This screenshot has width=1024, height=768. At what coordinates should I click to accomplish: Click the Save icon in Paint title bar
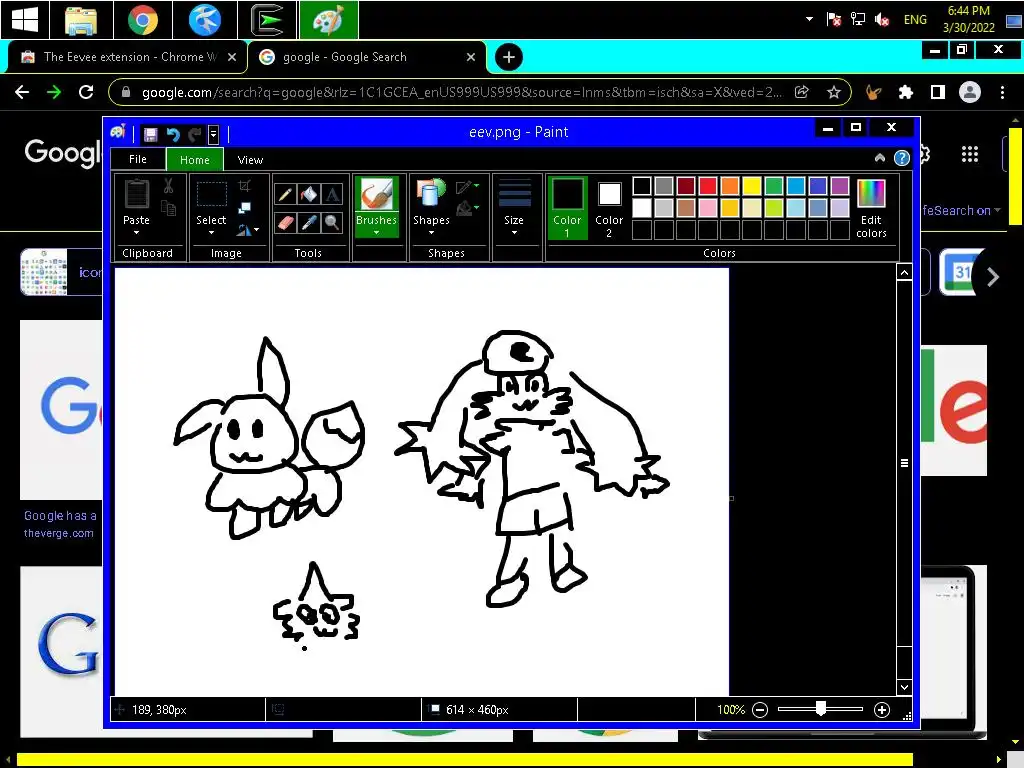[151, 135]
